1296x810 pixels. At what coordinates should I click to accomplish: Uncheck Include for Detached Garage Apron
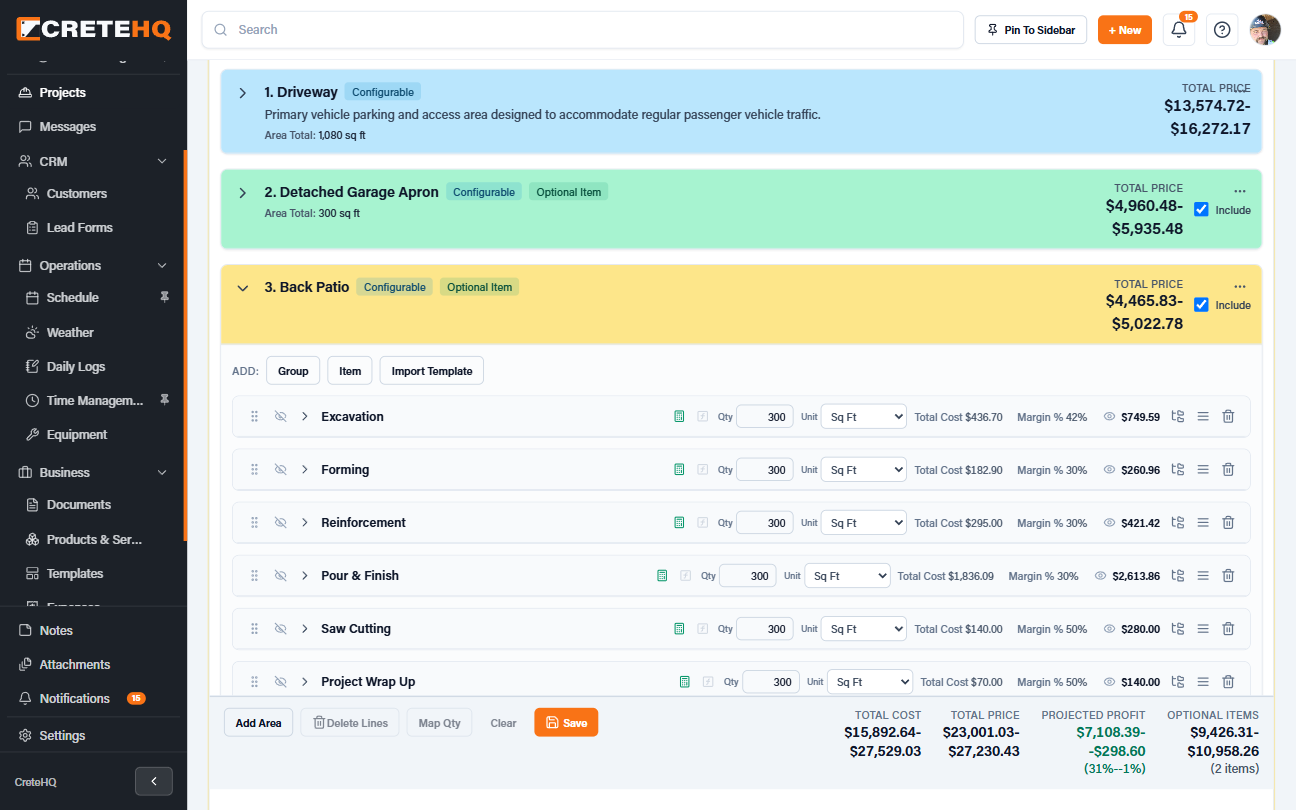pyautogui.click(x=1202, y=210)
